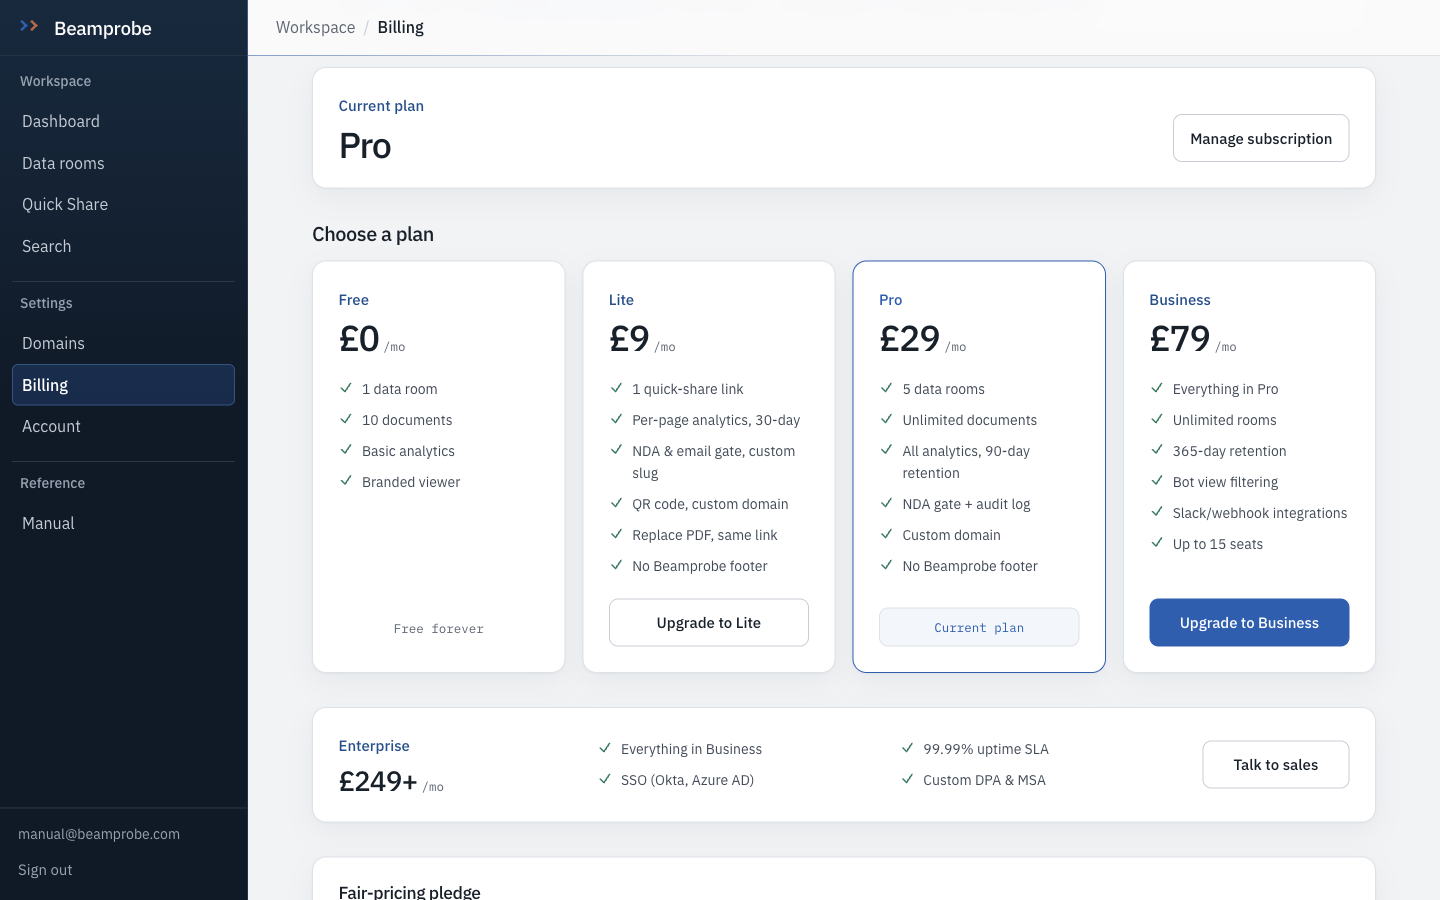1440x900 pixels.
Task: Go to Data rooms page
Action: coord(123,163)
